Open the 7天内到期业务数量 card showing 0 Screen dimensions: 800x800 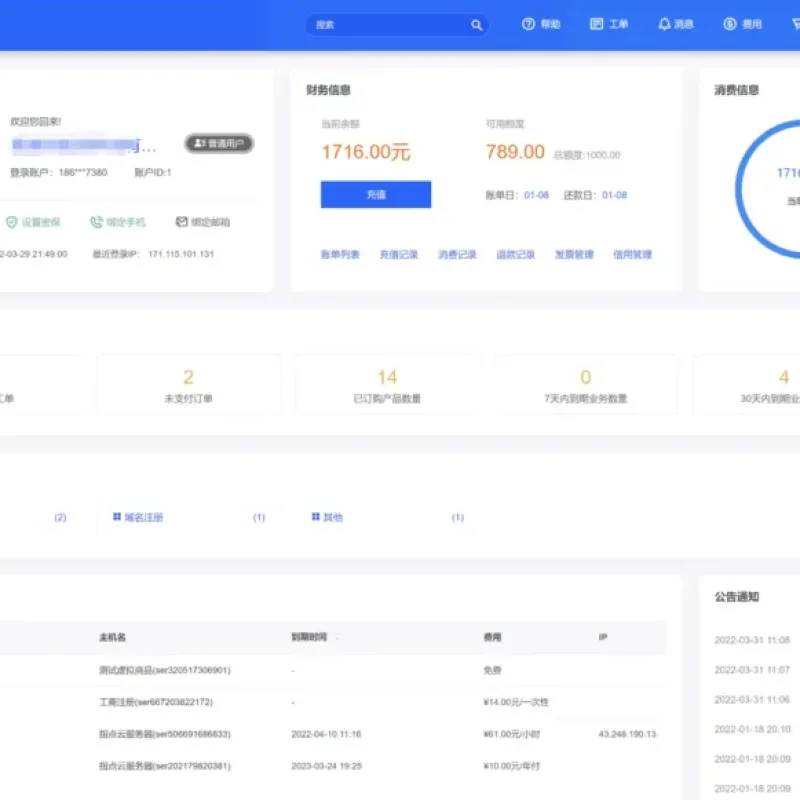click(x=586, y=384)
